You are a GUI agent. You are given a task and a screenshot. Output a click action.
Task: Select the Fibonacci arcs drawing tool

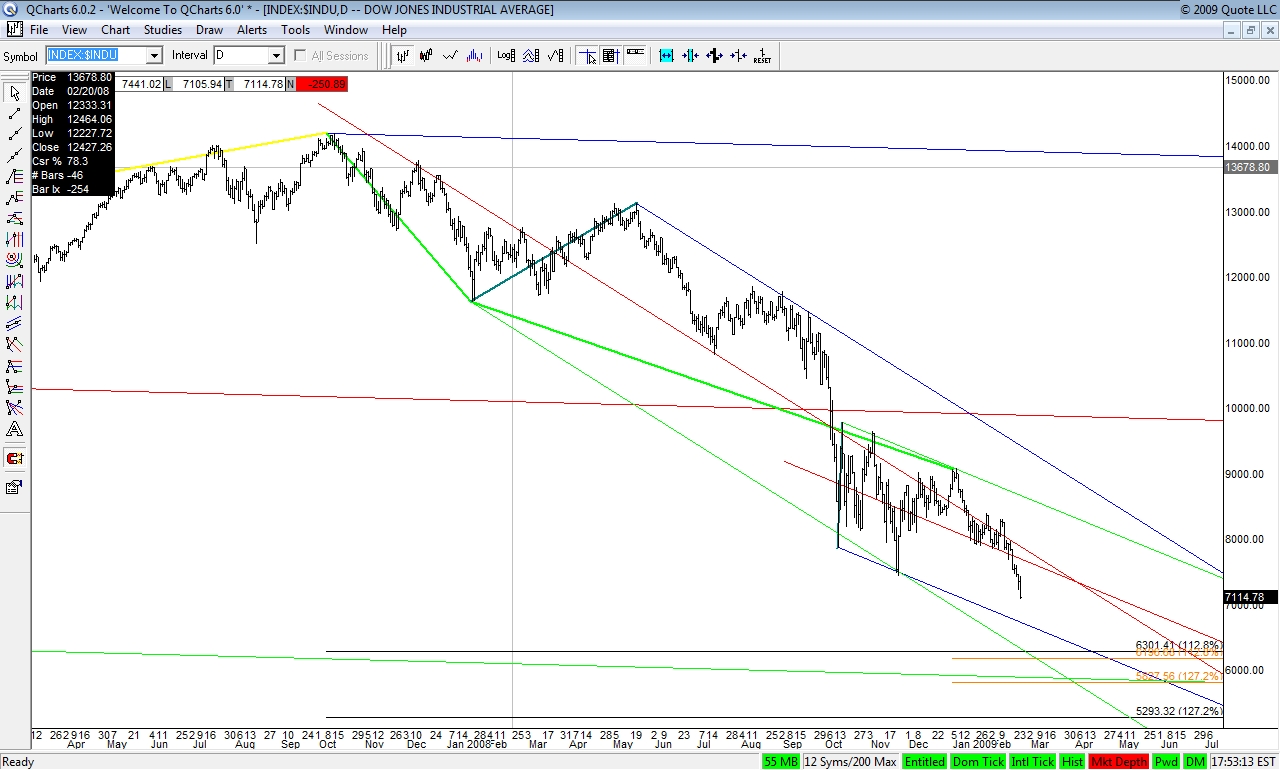point(15,260)
